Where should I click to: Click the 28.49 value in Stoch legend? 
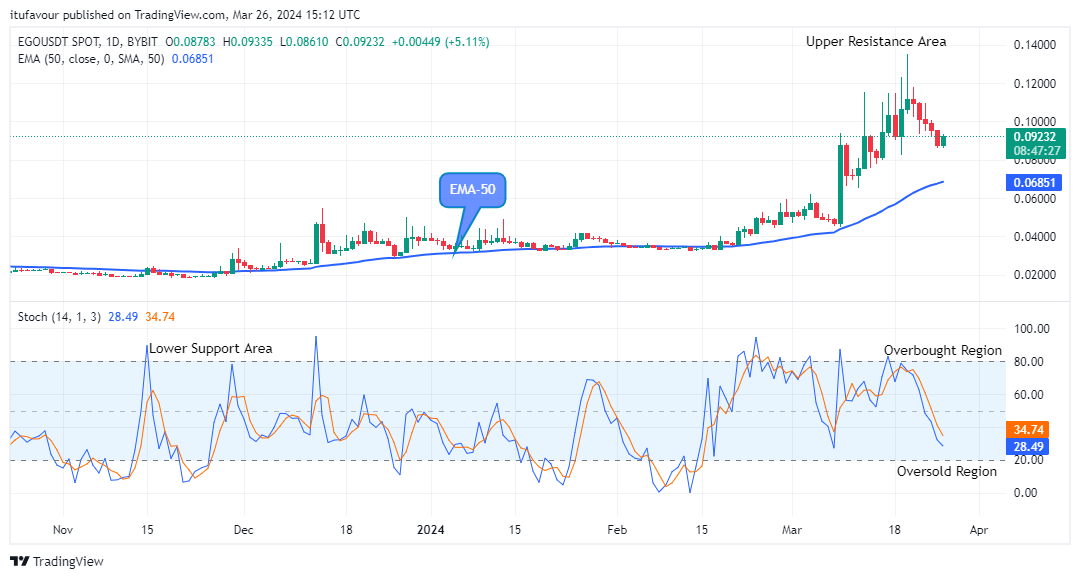tap(123, 317)
